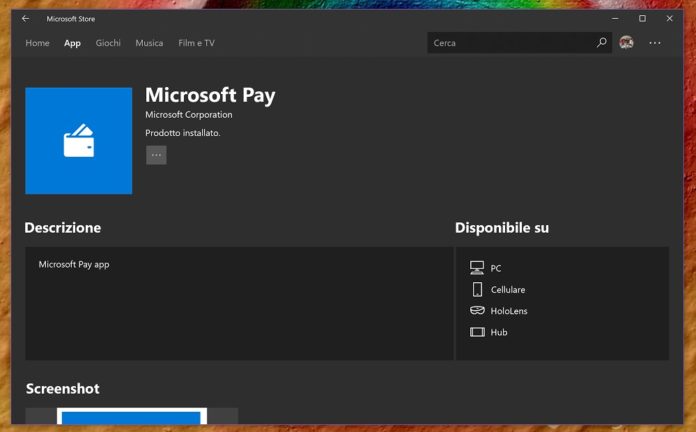Image resolution: width=696 pixels, height=432 pixels.
Task: Expand the more actions button under Prodotto installato
Action: click(156, 155)
